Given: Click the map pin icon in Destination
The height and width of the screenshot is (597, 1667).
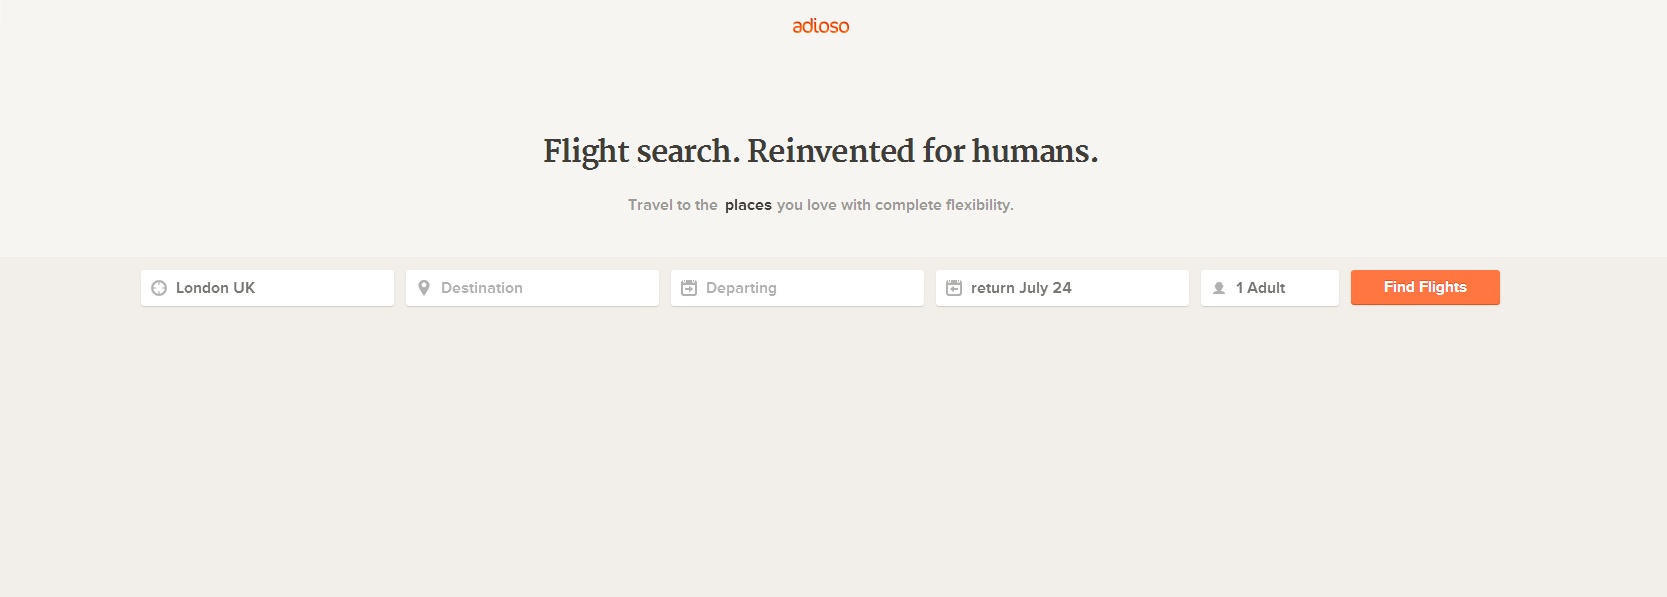Looking at the screenshot, I should pyautogui.click(x=424, y=288).
